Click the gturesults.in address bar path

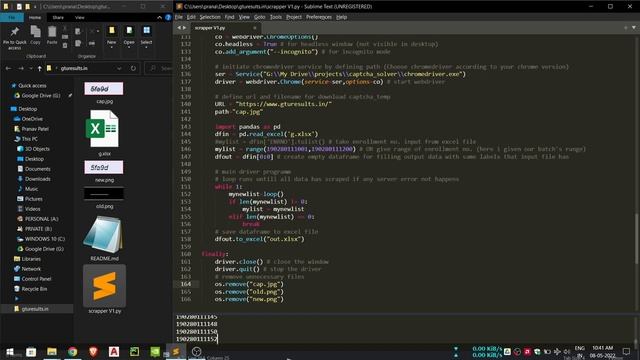(x=74, y=68)
